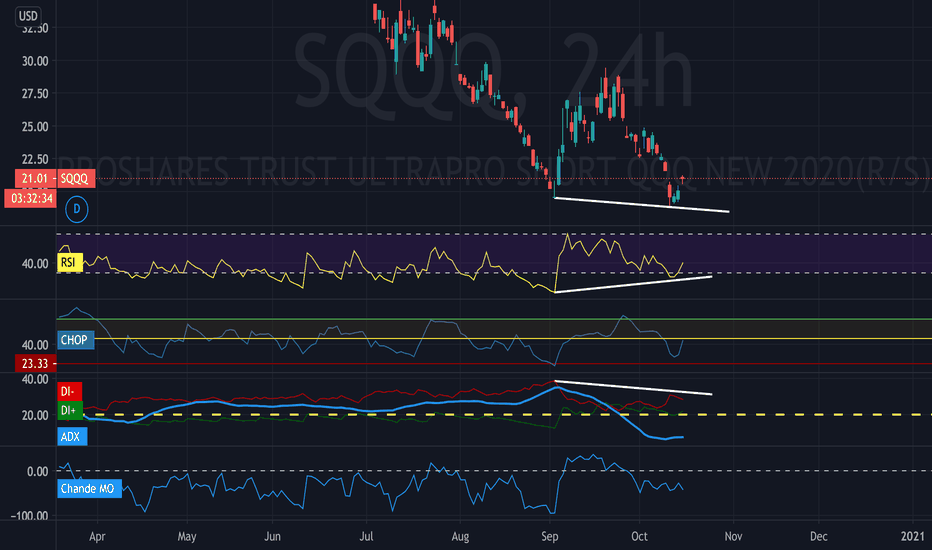The image size is (932, 550).
Task: Click the Oct label on time axis
Action: [639, 536]
